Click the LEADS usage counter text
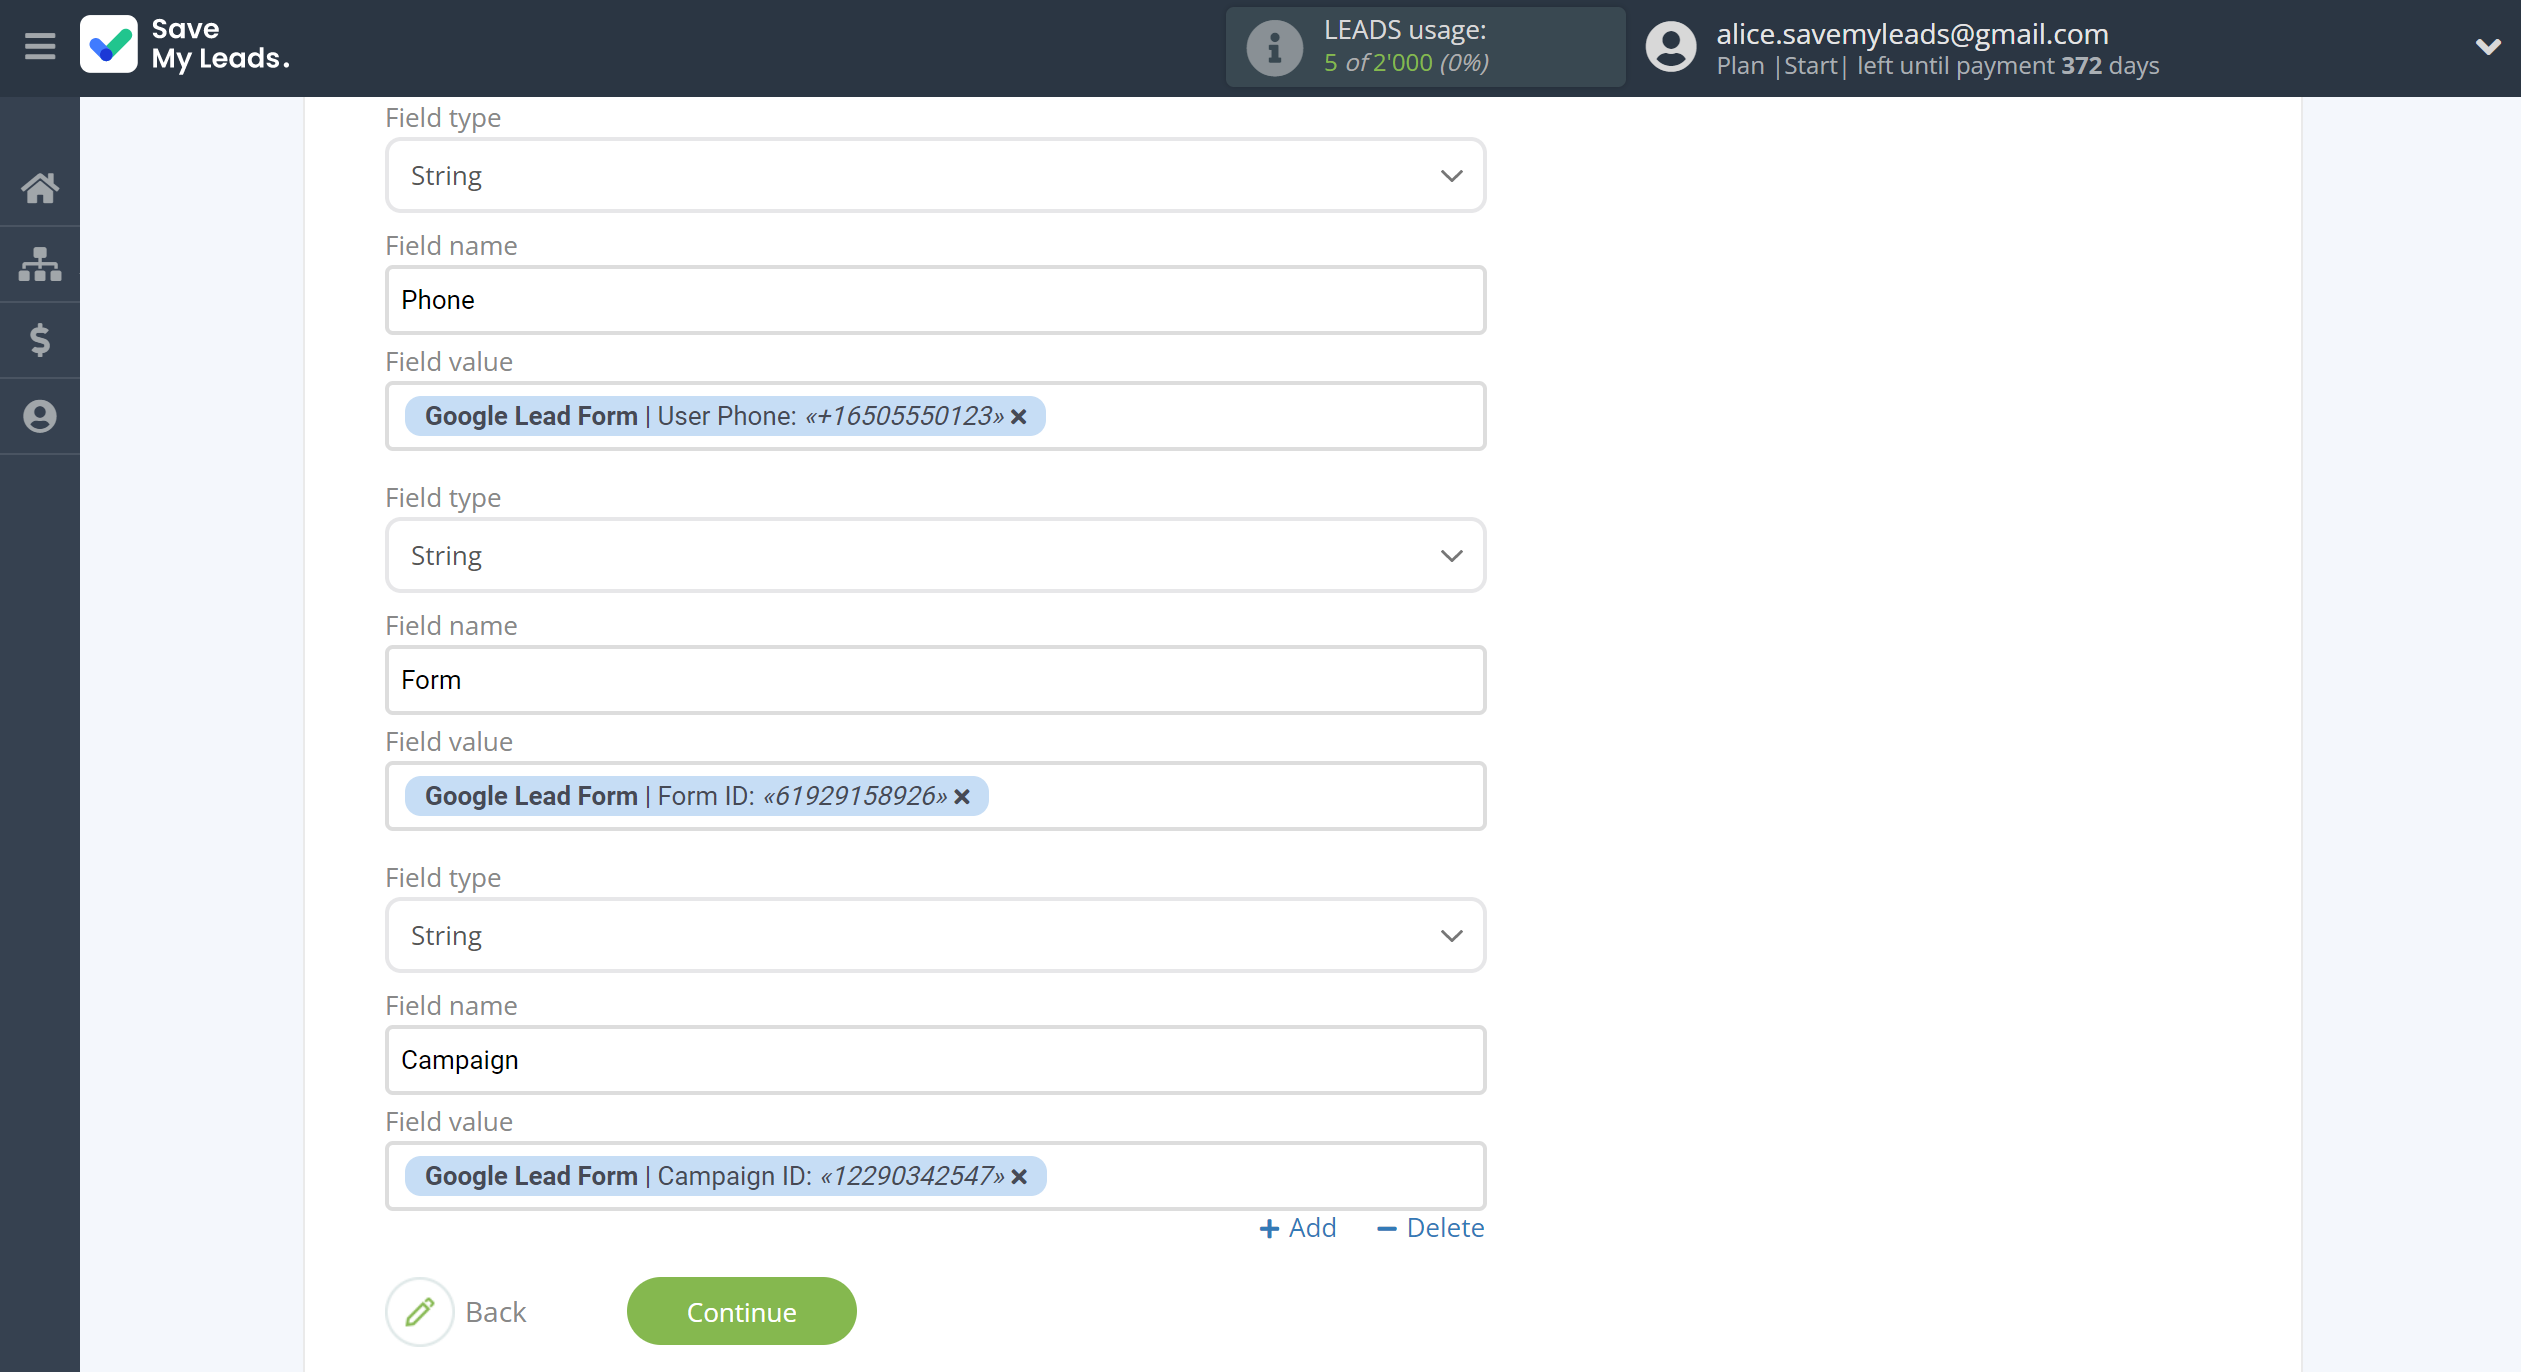The image size is (2521, 1372). tap(1406, 46)
